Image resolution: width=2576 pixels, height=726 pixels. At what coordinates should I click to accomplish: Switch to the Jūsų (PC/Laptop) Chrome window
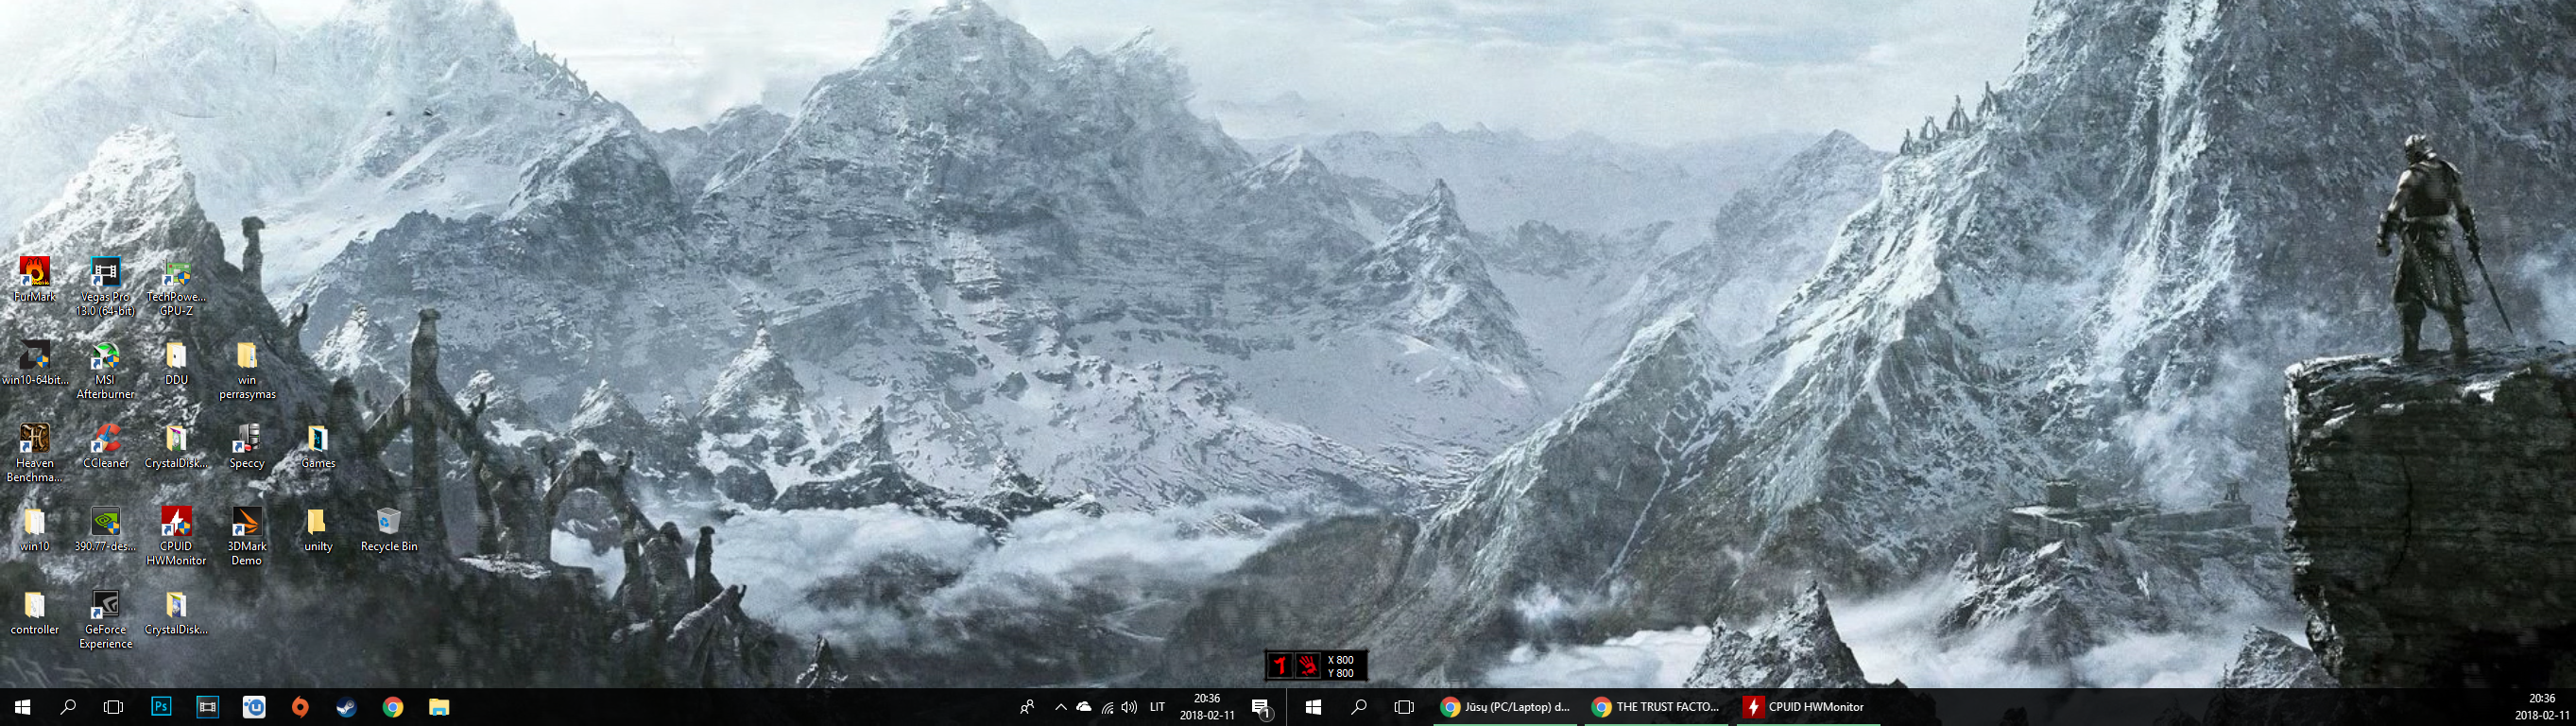point(1506,707)
